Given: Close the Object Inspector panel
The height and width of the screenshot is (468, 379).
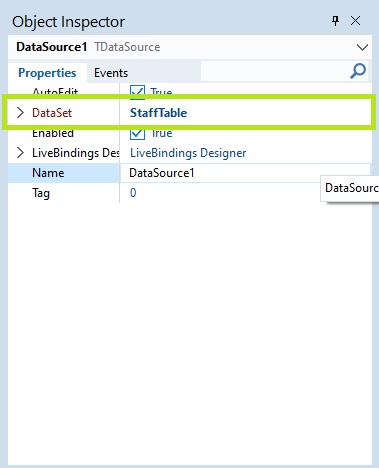Looking at the screenshot, I should 356,21.
